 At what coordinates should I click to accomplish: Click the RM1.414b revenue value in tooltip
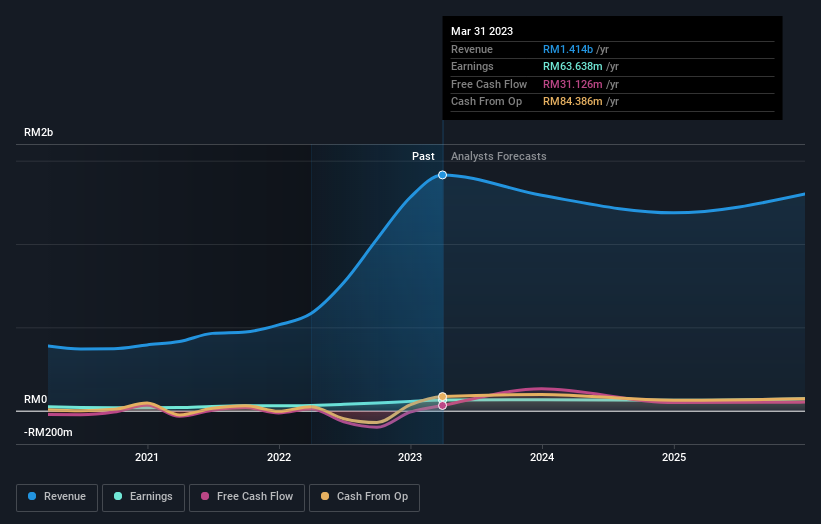pyautogui.click(x=568, y=49)
